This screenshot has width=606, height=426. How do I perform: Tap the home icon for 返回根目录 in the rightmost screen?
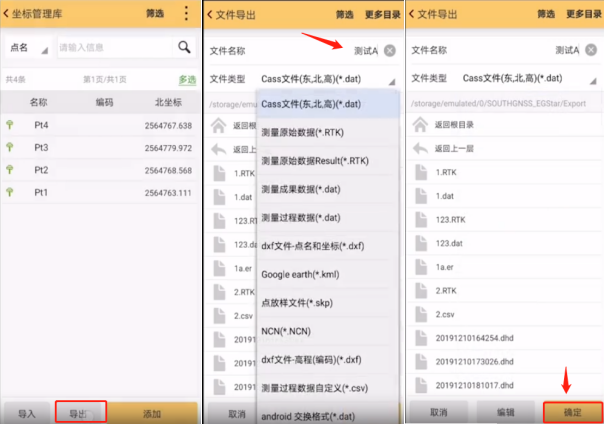coord(419,125)
